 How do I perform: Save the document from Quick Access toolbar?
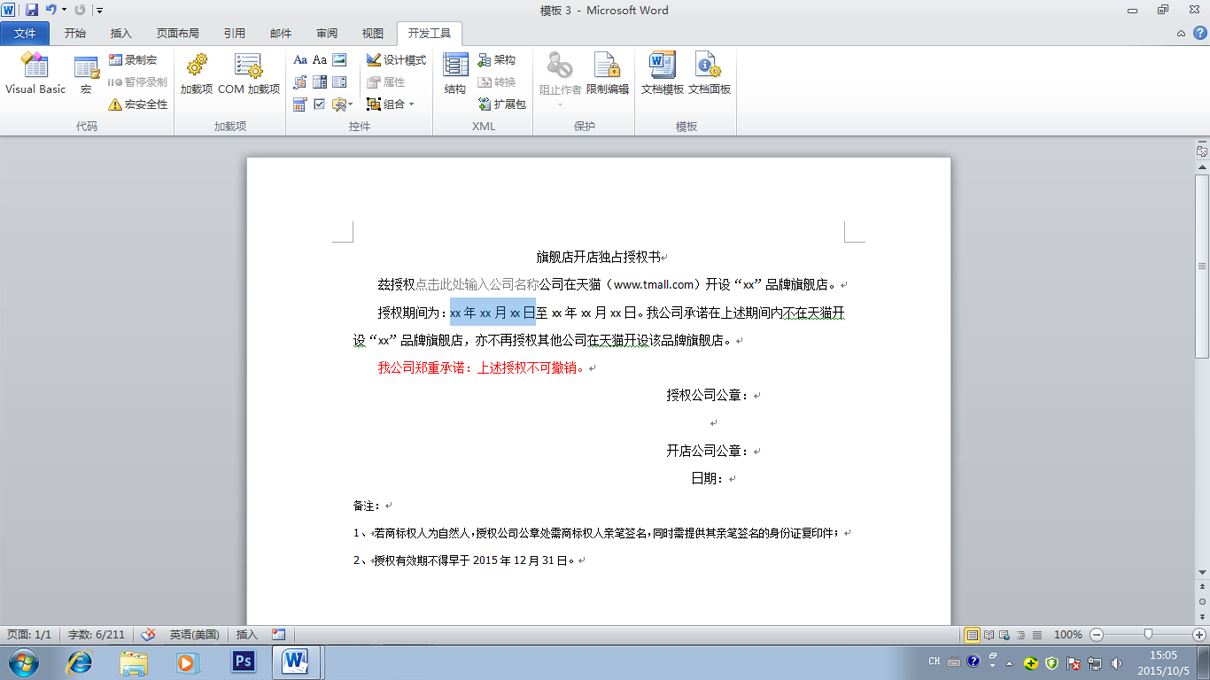[x=31, y=10]
